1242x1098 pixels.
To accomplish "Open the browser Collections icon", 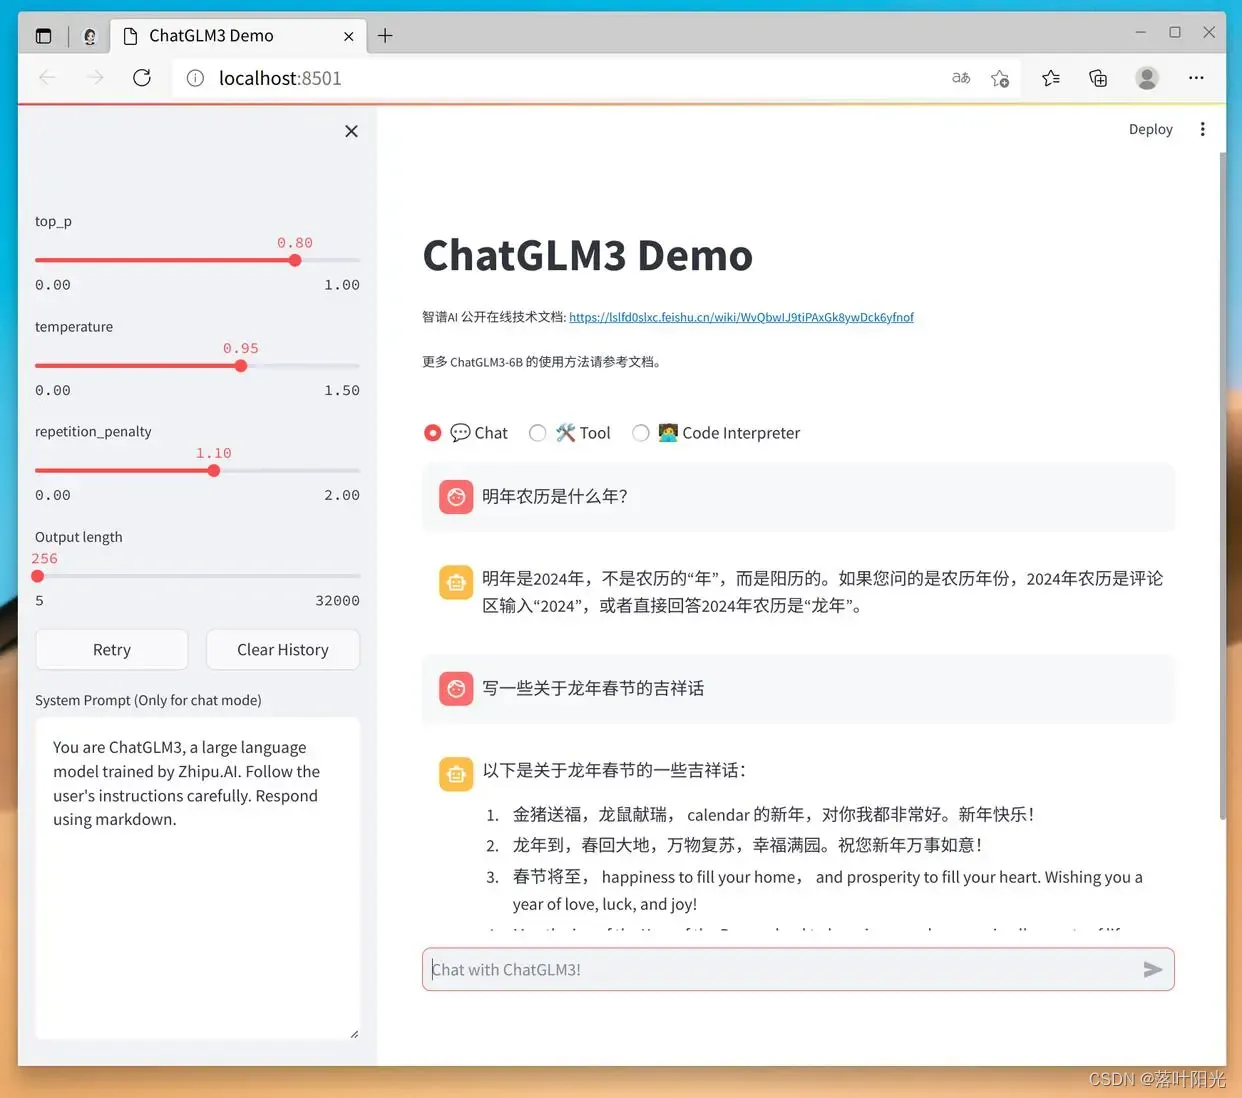I will [1098, 78].
